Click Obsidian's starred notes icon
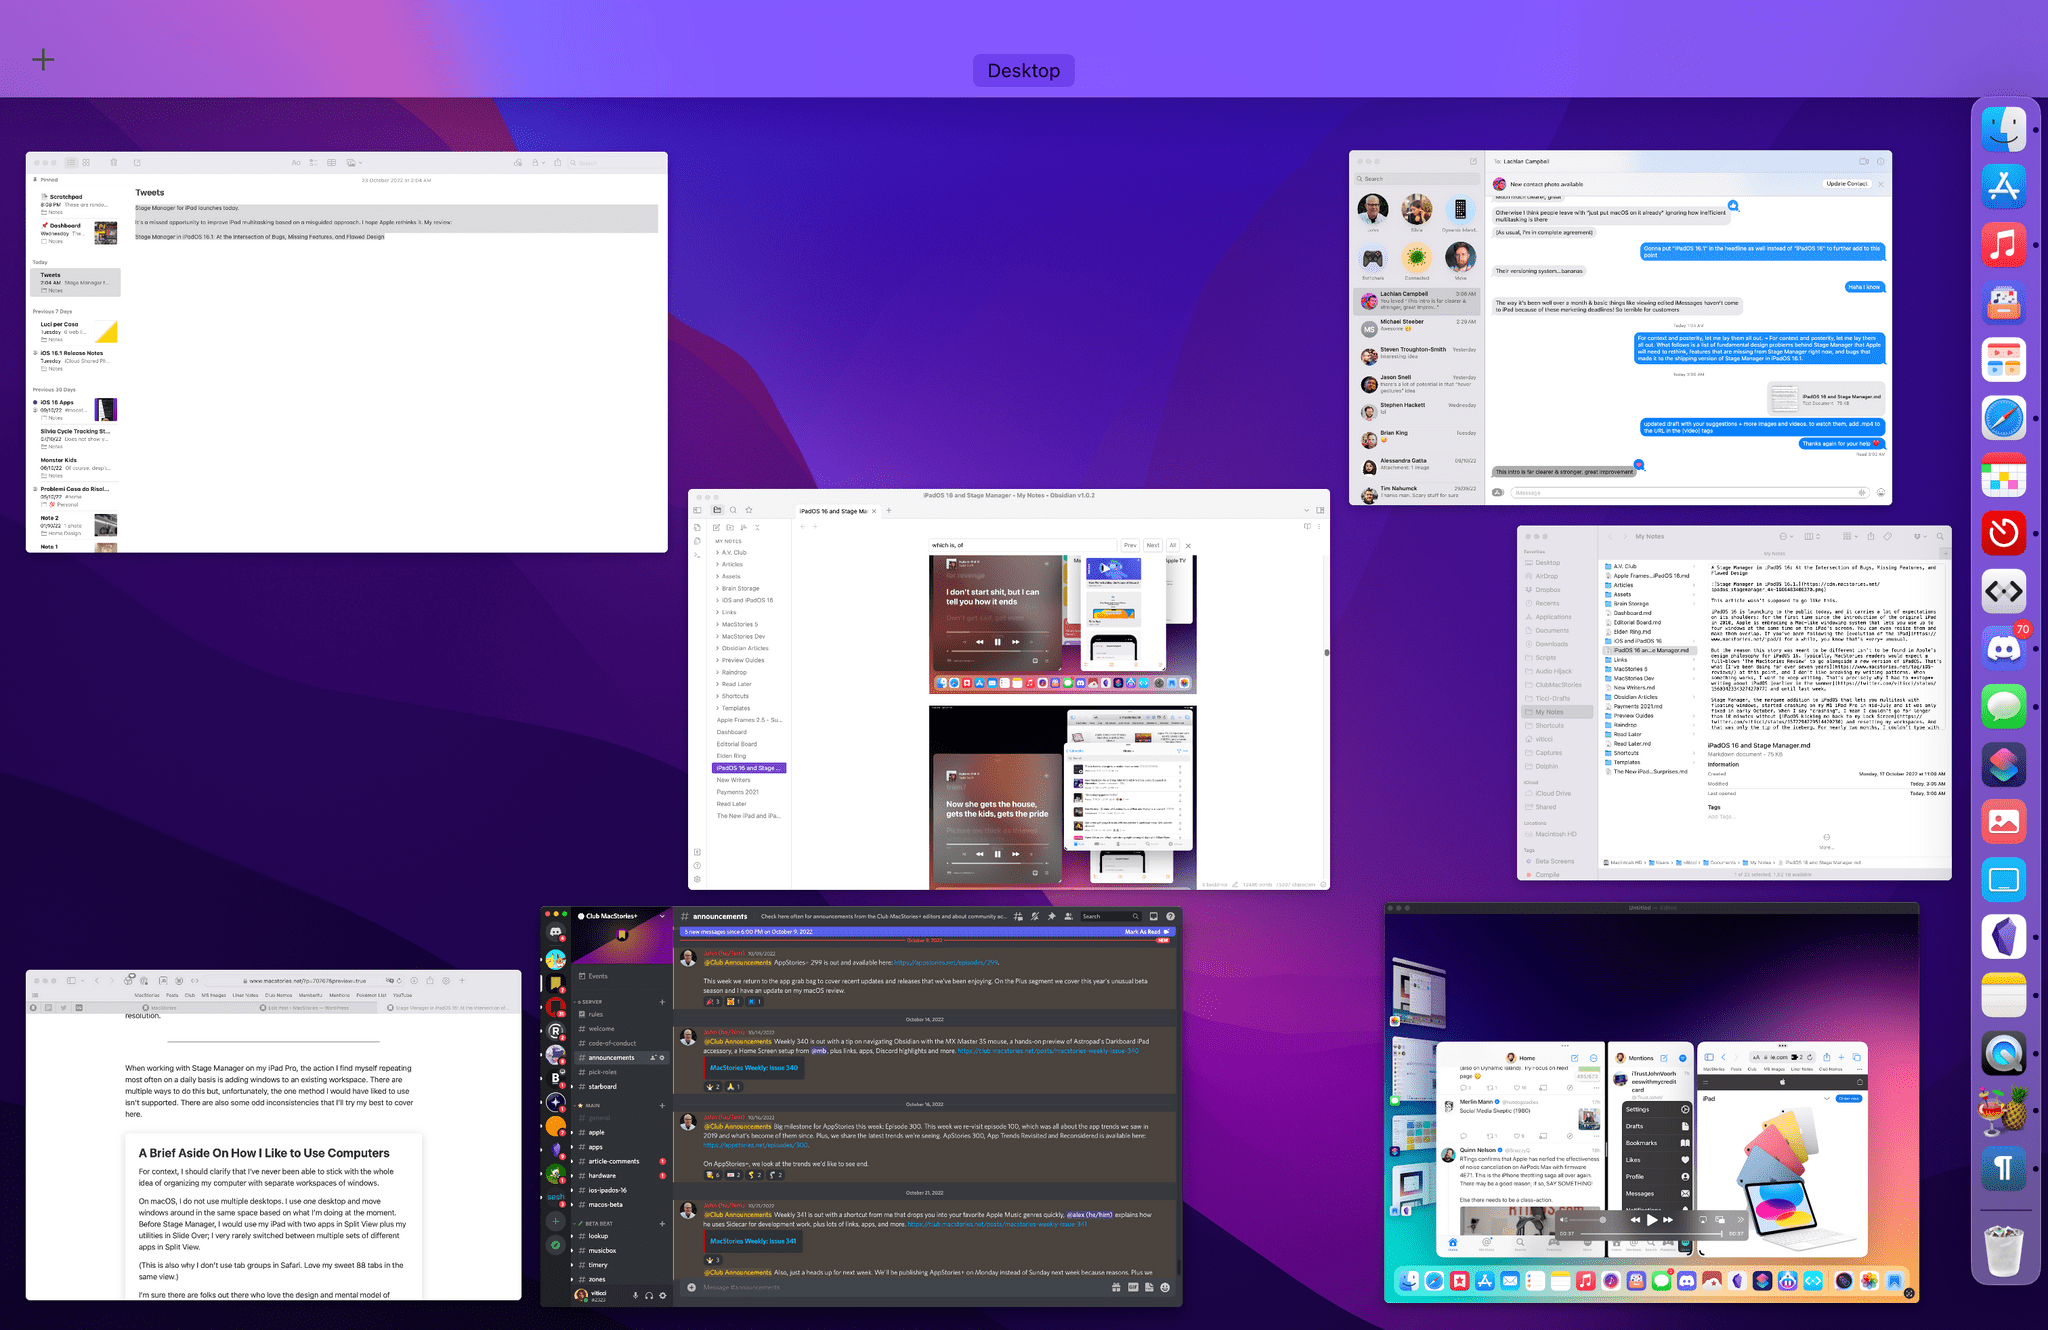 coord(749,510)
